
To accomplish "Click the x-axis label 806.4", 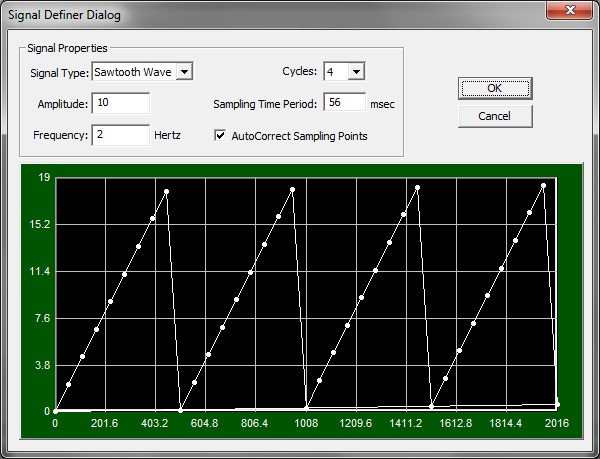I will tap(254, 423).
